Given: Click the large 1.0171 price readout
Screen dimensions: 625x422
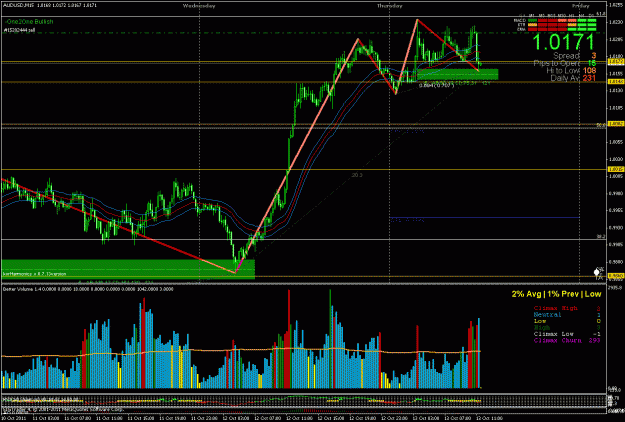Looking at the screenshot, I should 564,42.
